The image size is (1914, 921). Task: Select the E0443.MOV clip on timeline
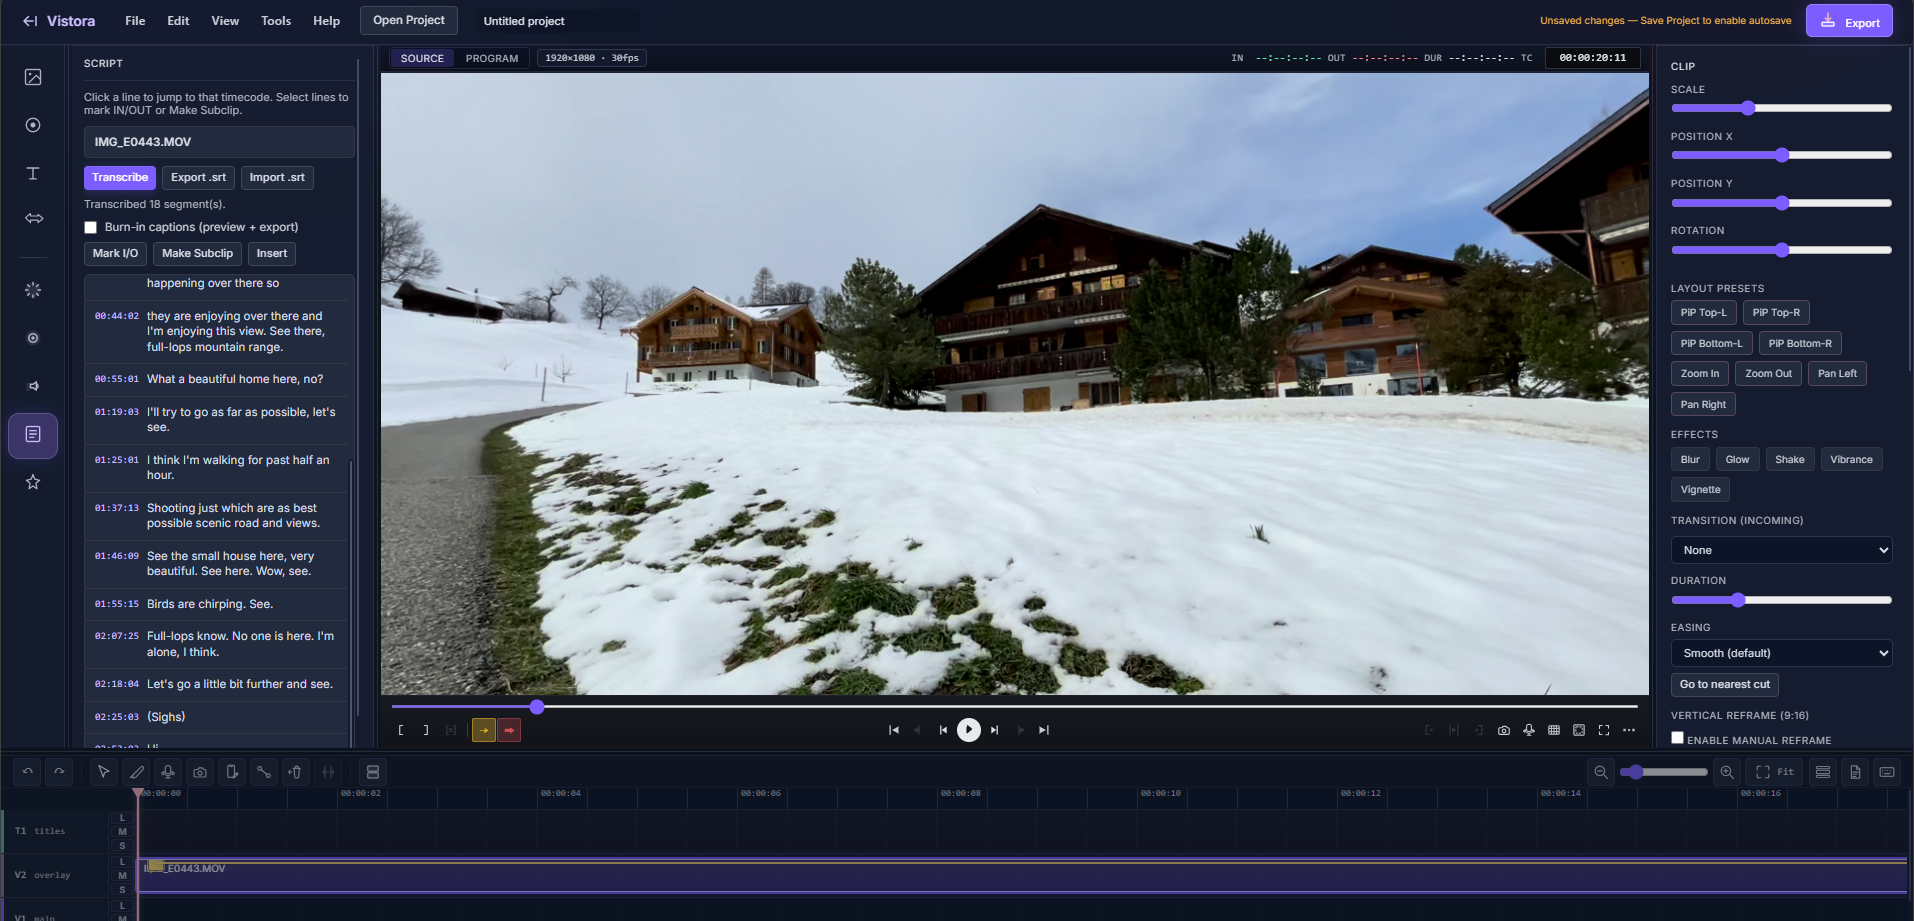1022,876
